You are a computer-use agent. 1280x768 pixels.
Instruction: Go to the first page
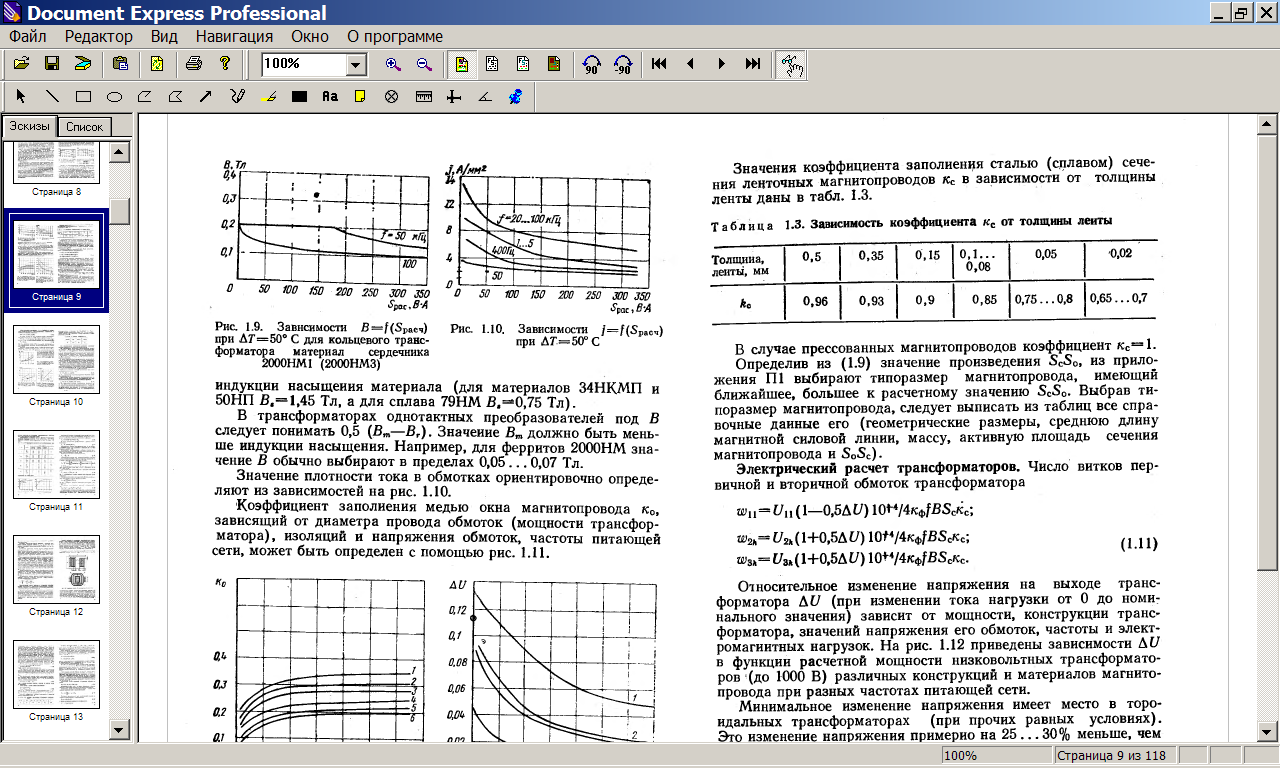tap(659, 64)
